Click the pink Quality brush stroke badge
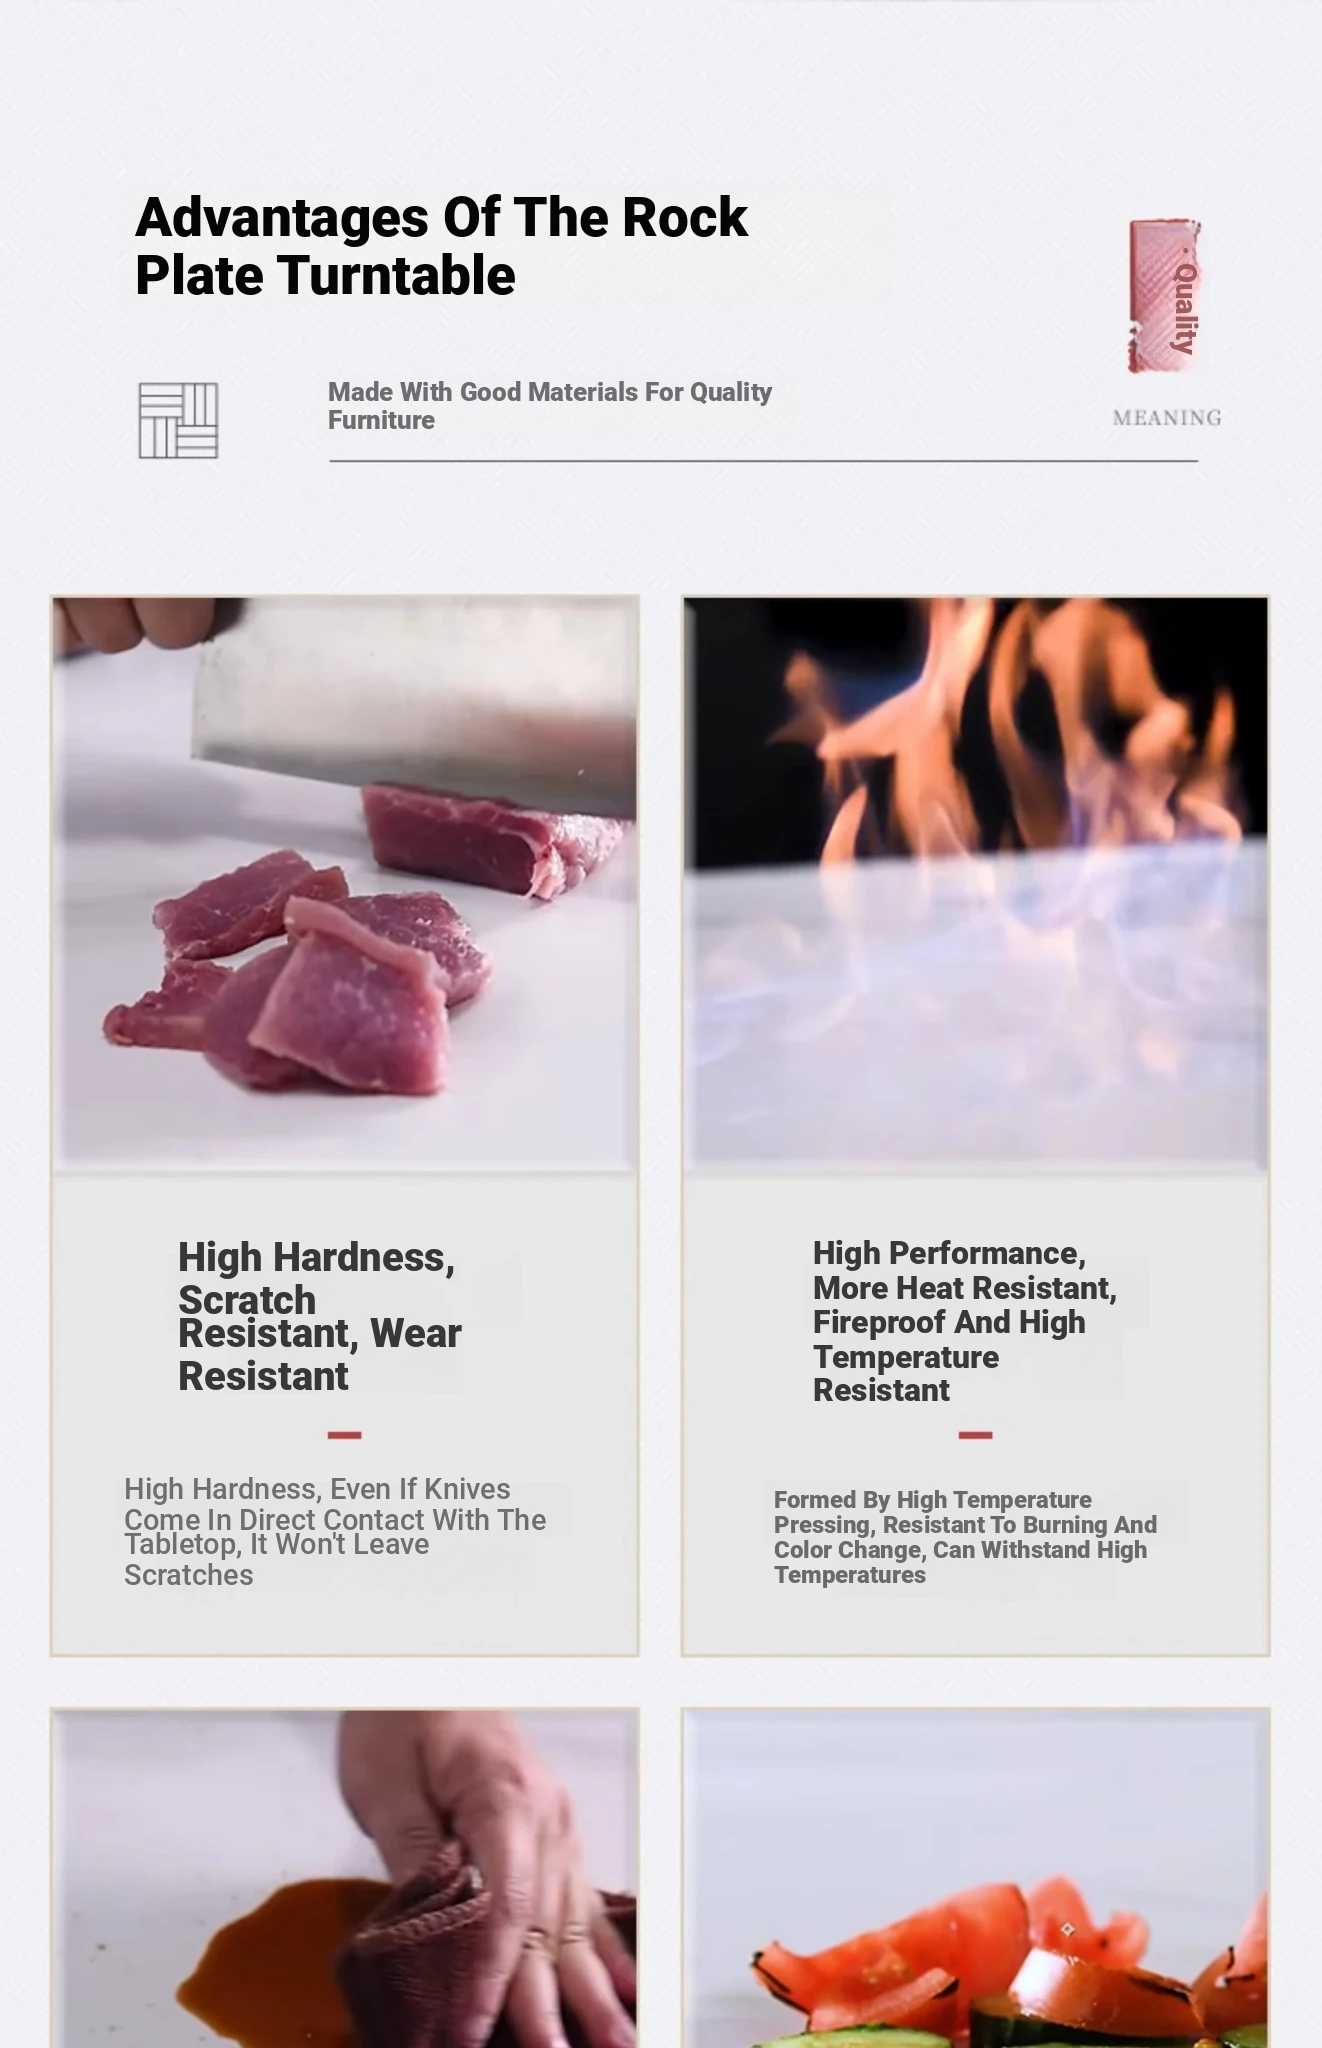Image resolution: width=1322 pixels, height=2048 pixels. click(1165, 296)
